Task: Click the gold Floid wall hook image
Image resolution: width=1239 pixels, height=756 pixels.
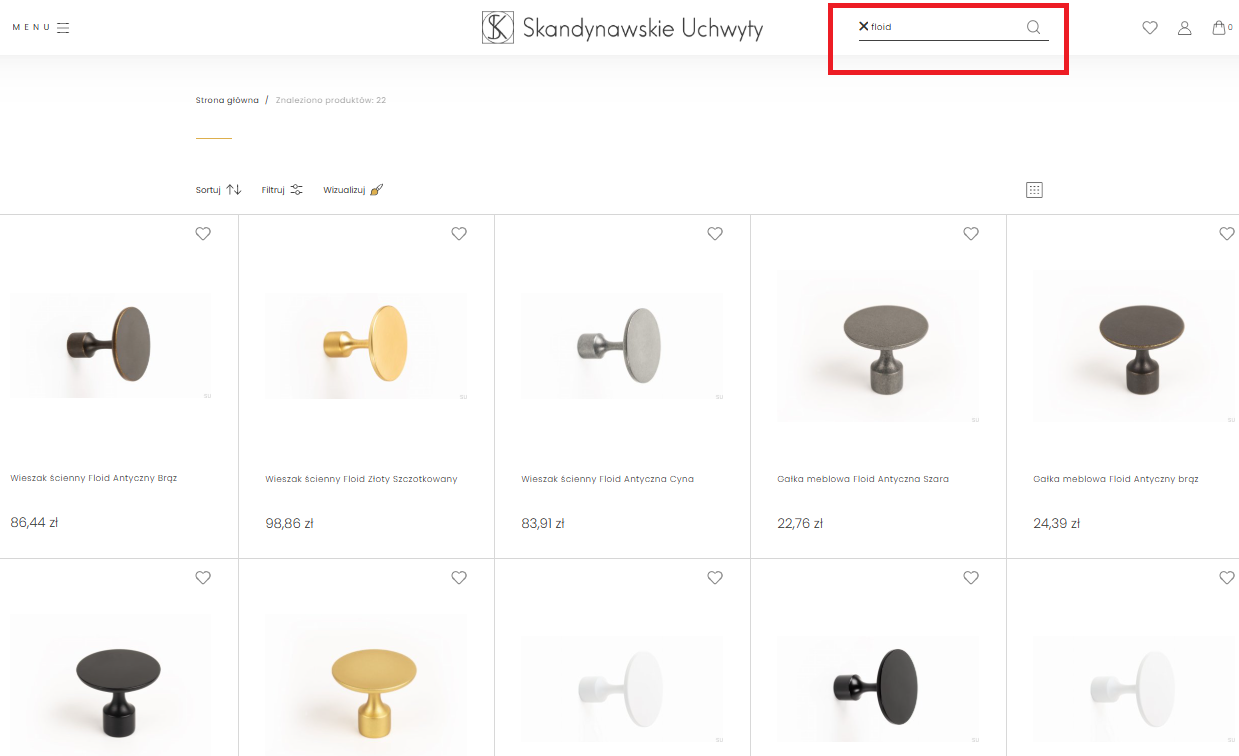Action: (x=366, y=345)
